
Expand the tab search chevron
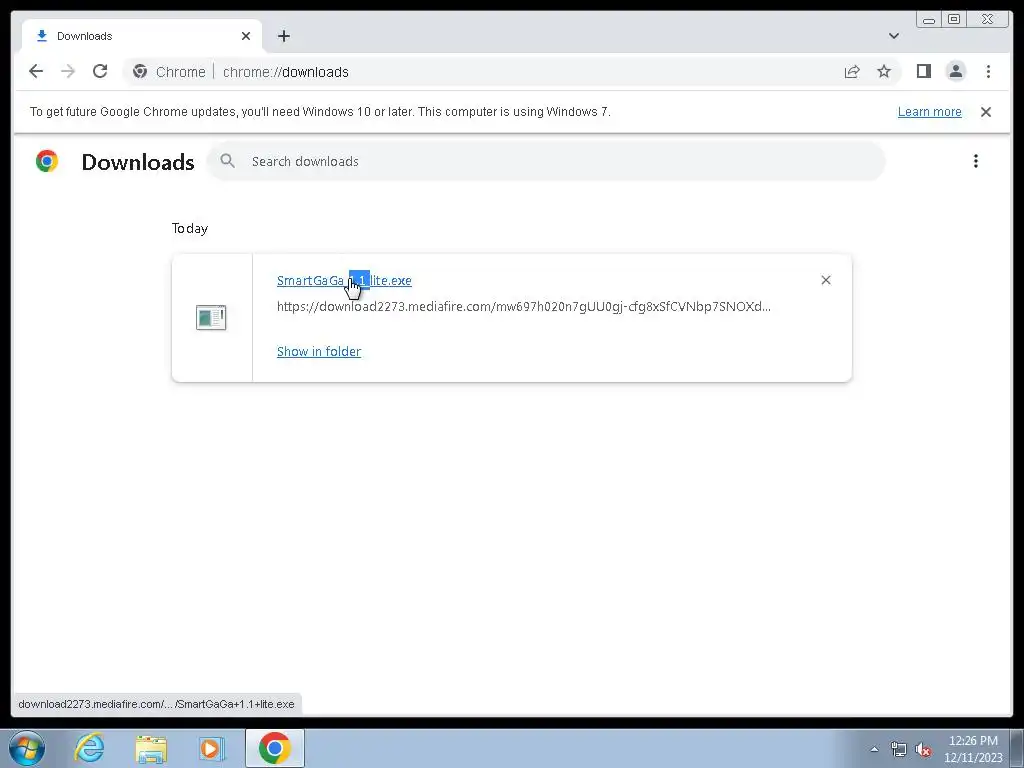click(894, 36)
